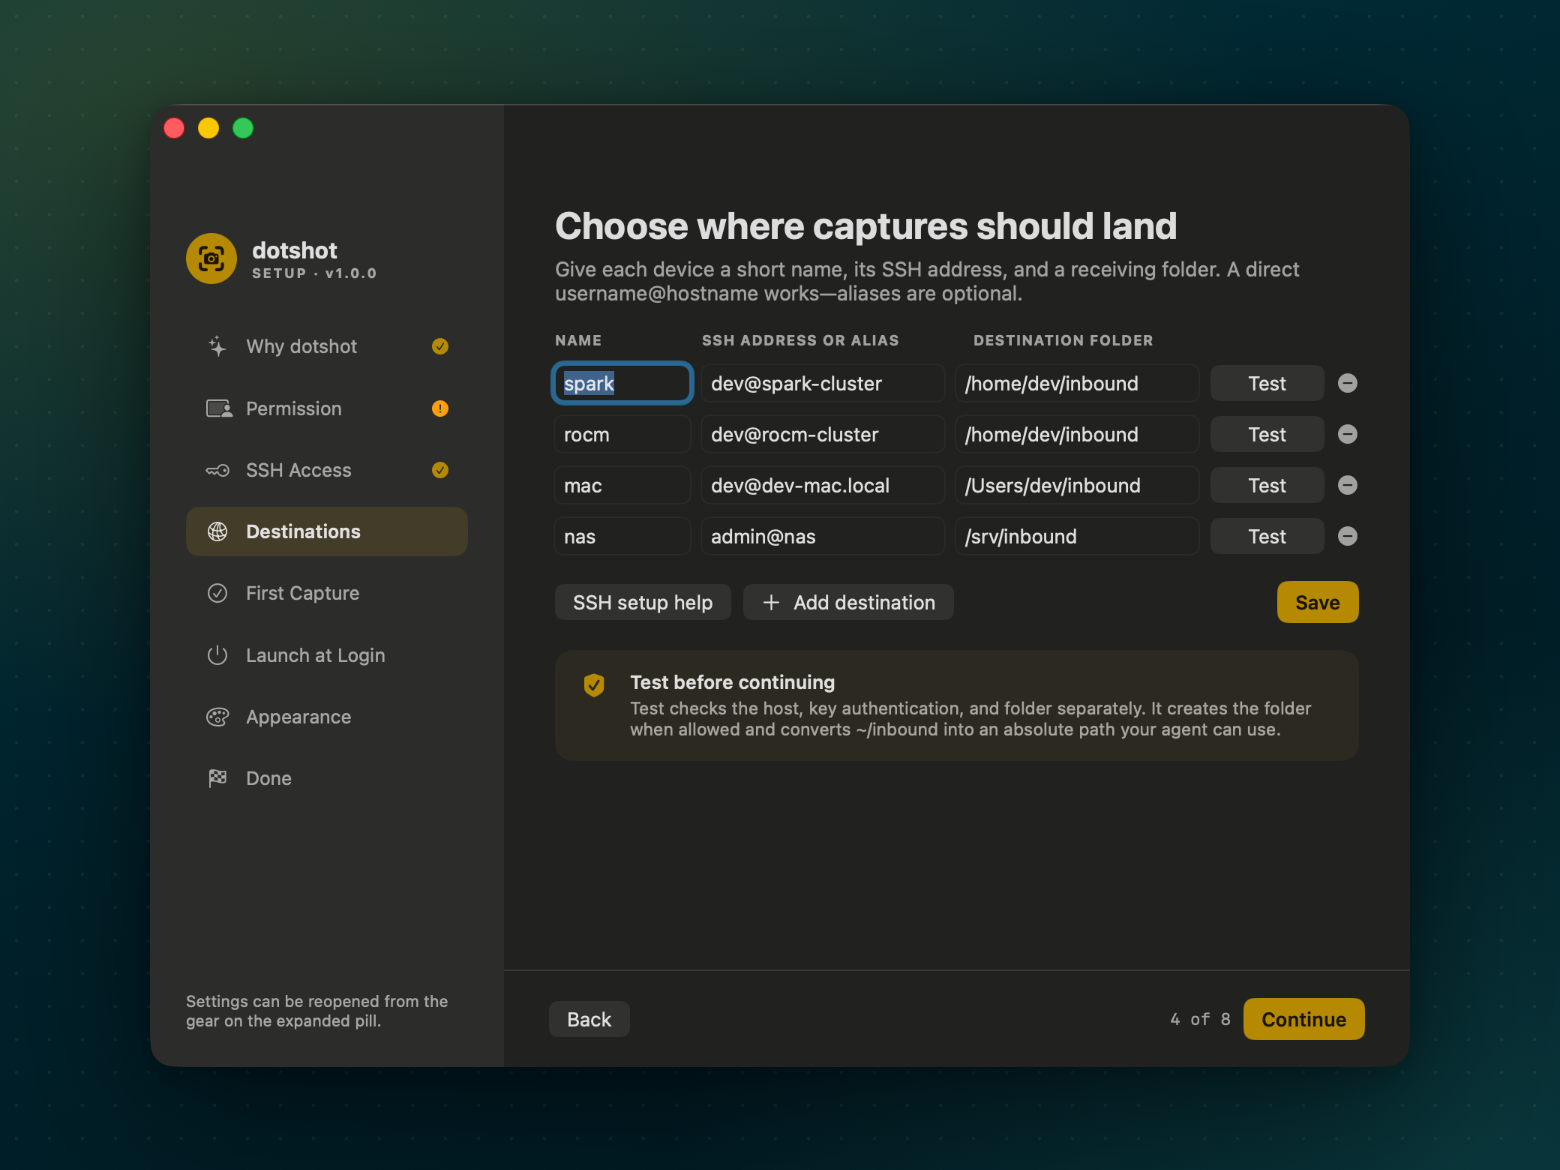Image resolution: width=1560 pixels, height=1170 pixels.
Task: Click the completed badge on Why dotshot
Action: coord(440,346)
